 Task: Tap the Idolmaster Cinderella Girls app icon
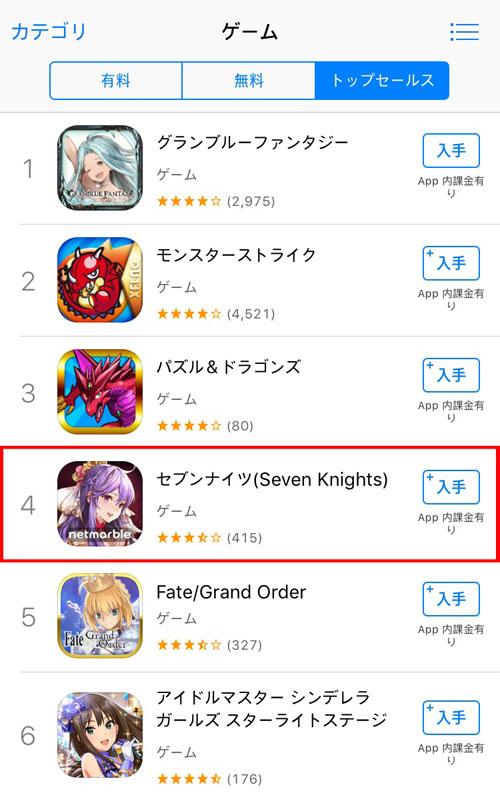pos(100,734)
